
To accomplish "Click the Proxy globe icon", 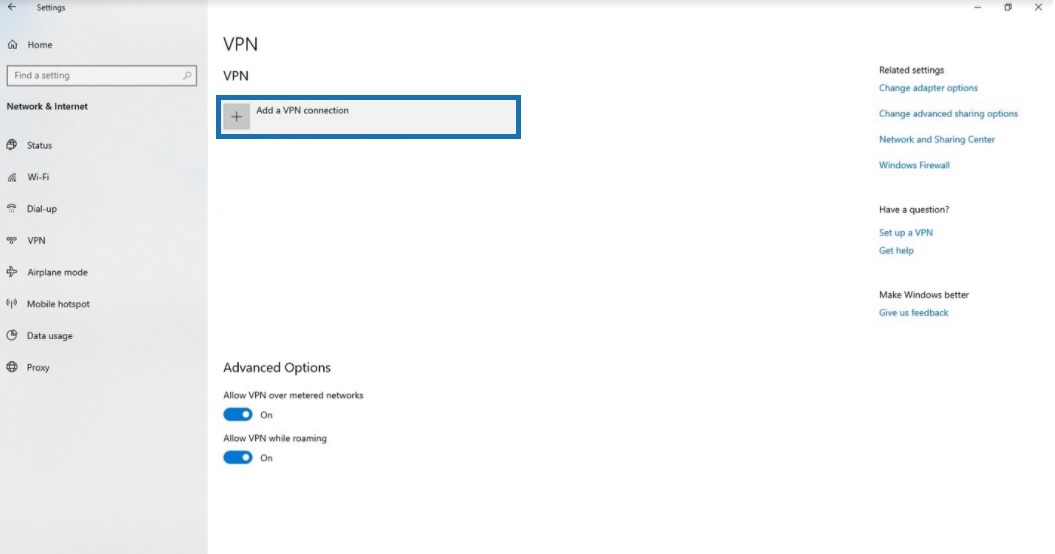I will 12,367.
